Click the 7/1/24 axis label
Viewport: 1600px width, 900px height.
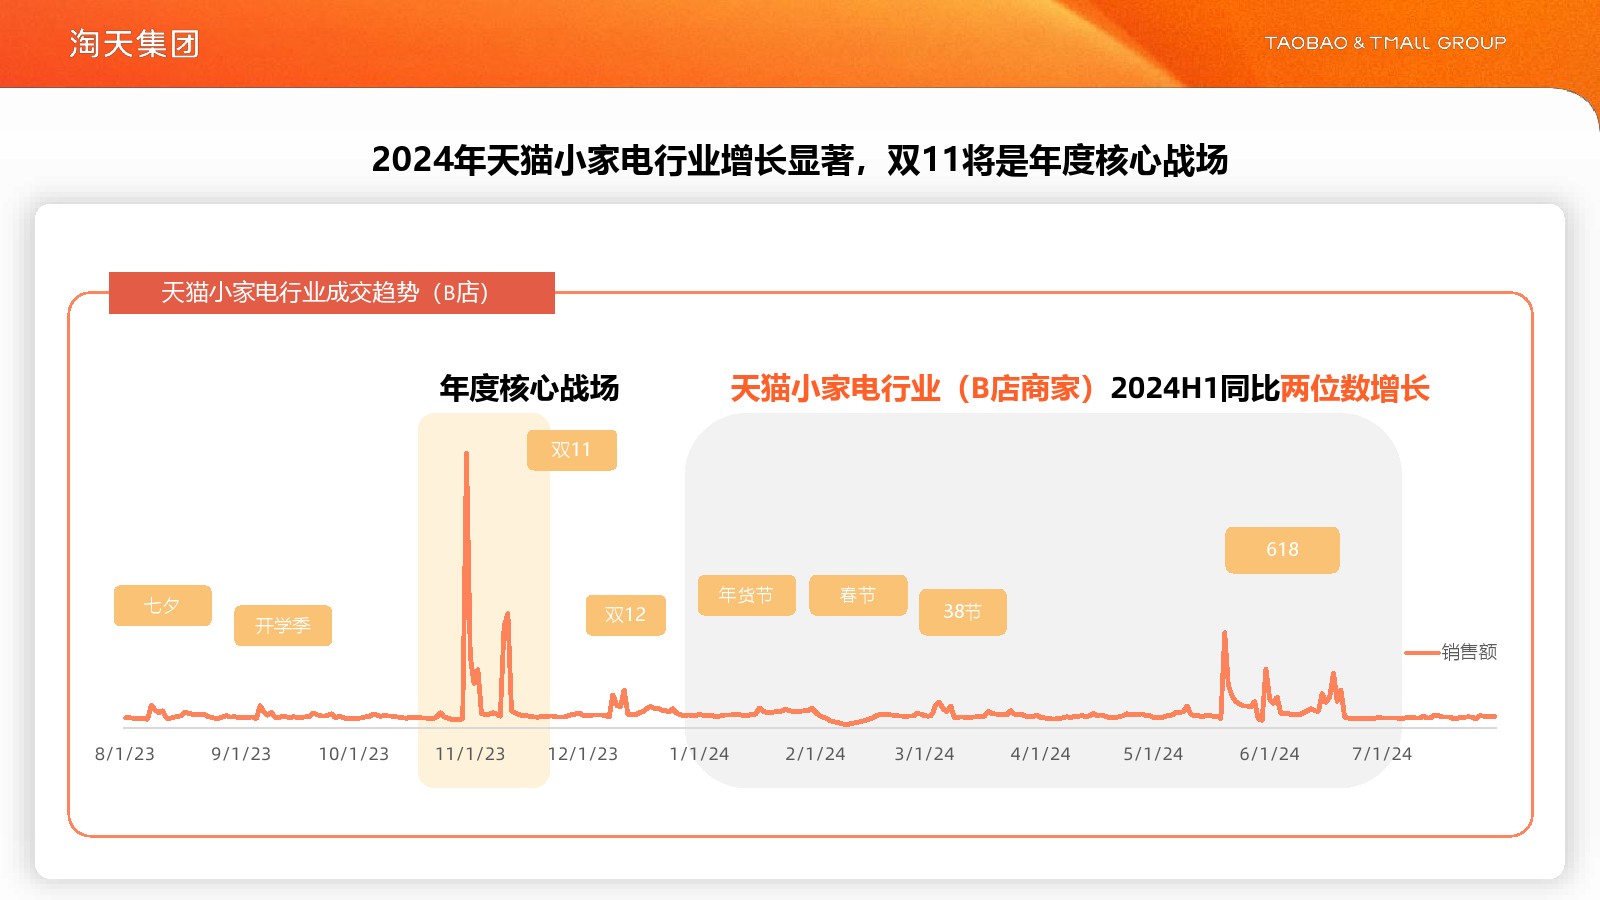[x=1382, y=754]
